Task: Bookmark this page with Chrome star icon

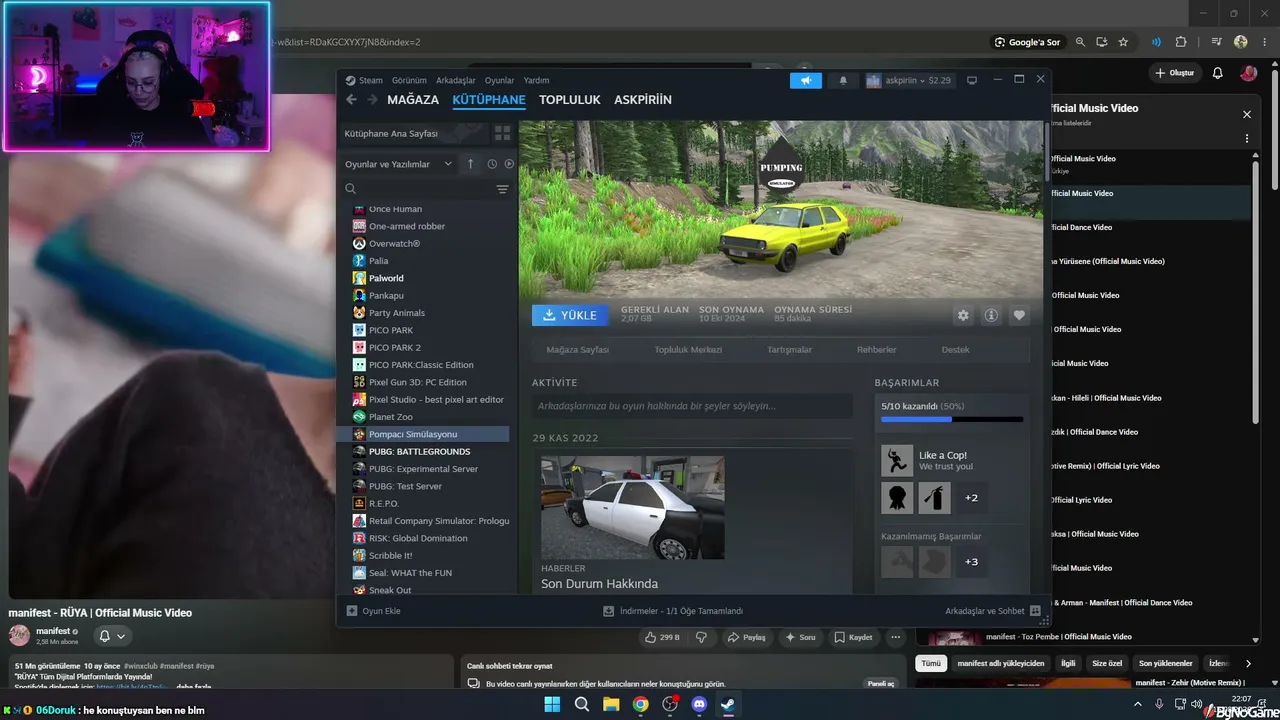Action: (x=1123, y=42)
